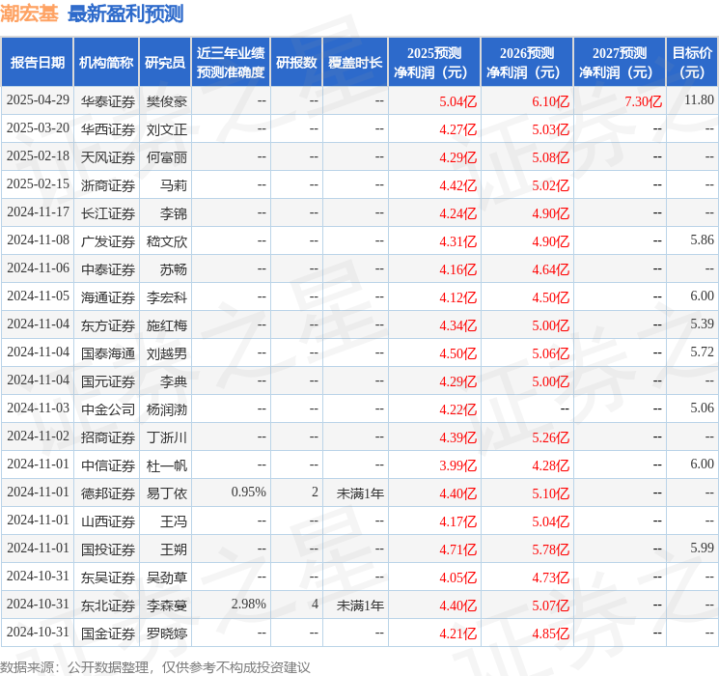
Task: Click 4.73亿 in the 东吴证券 row
Action: (x=550, y=577)
